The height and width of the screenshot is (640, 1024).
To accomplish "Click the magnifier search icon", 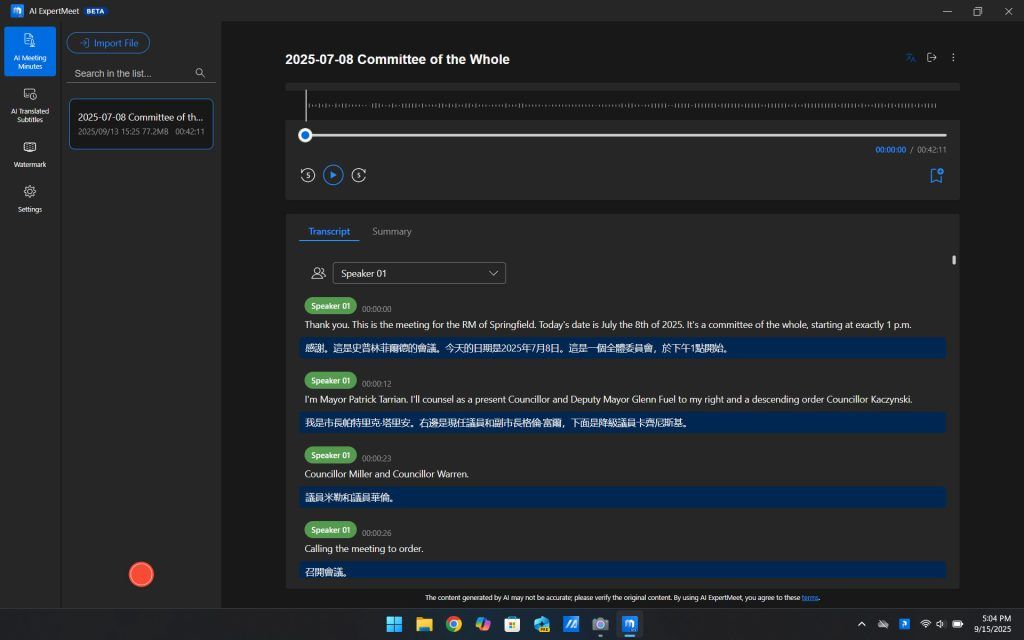I will click(200, 72).
